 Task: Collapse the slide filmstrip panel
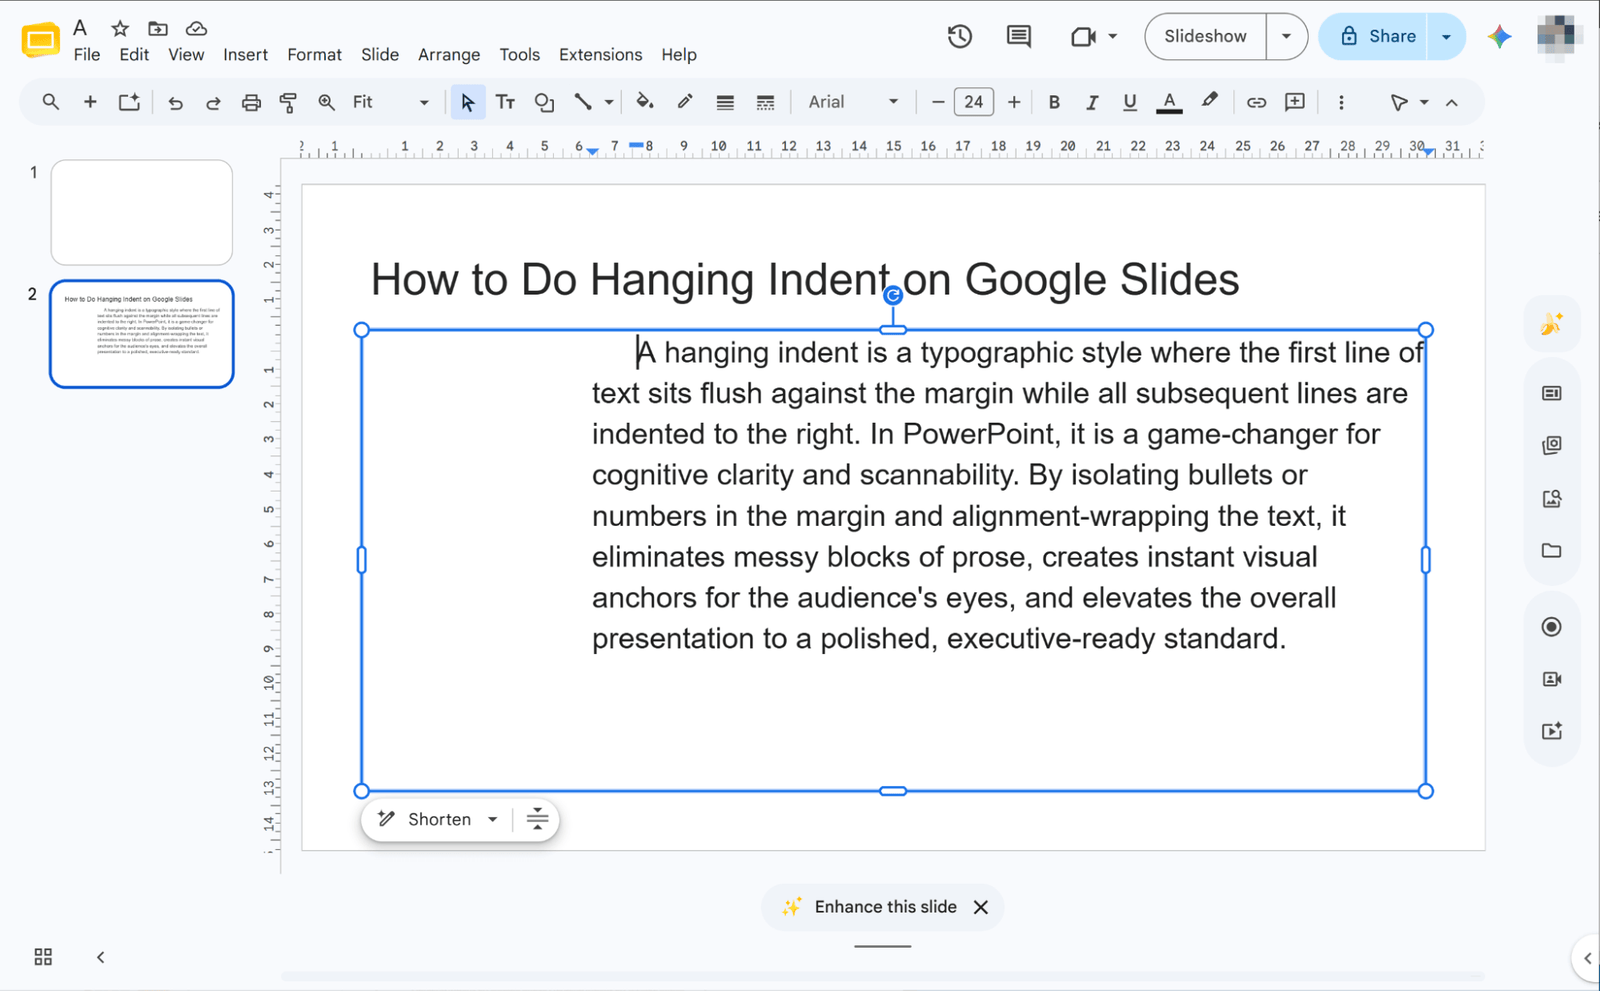(100, 957)
